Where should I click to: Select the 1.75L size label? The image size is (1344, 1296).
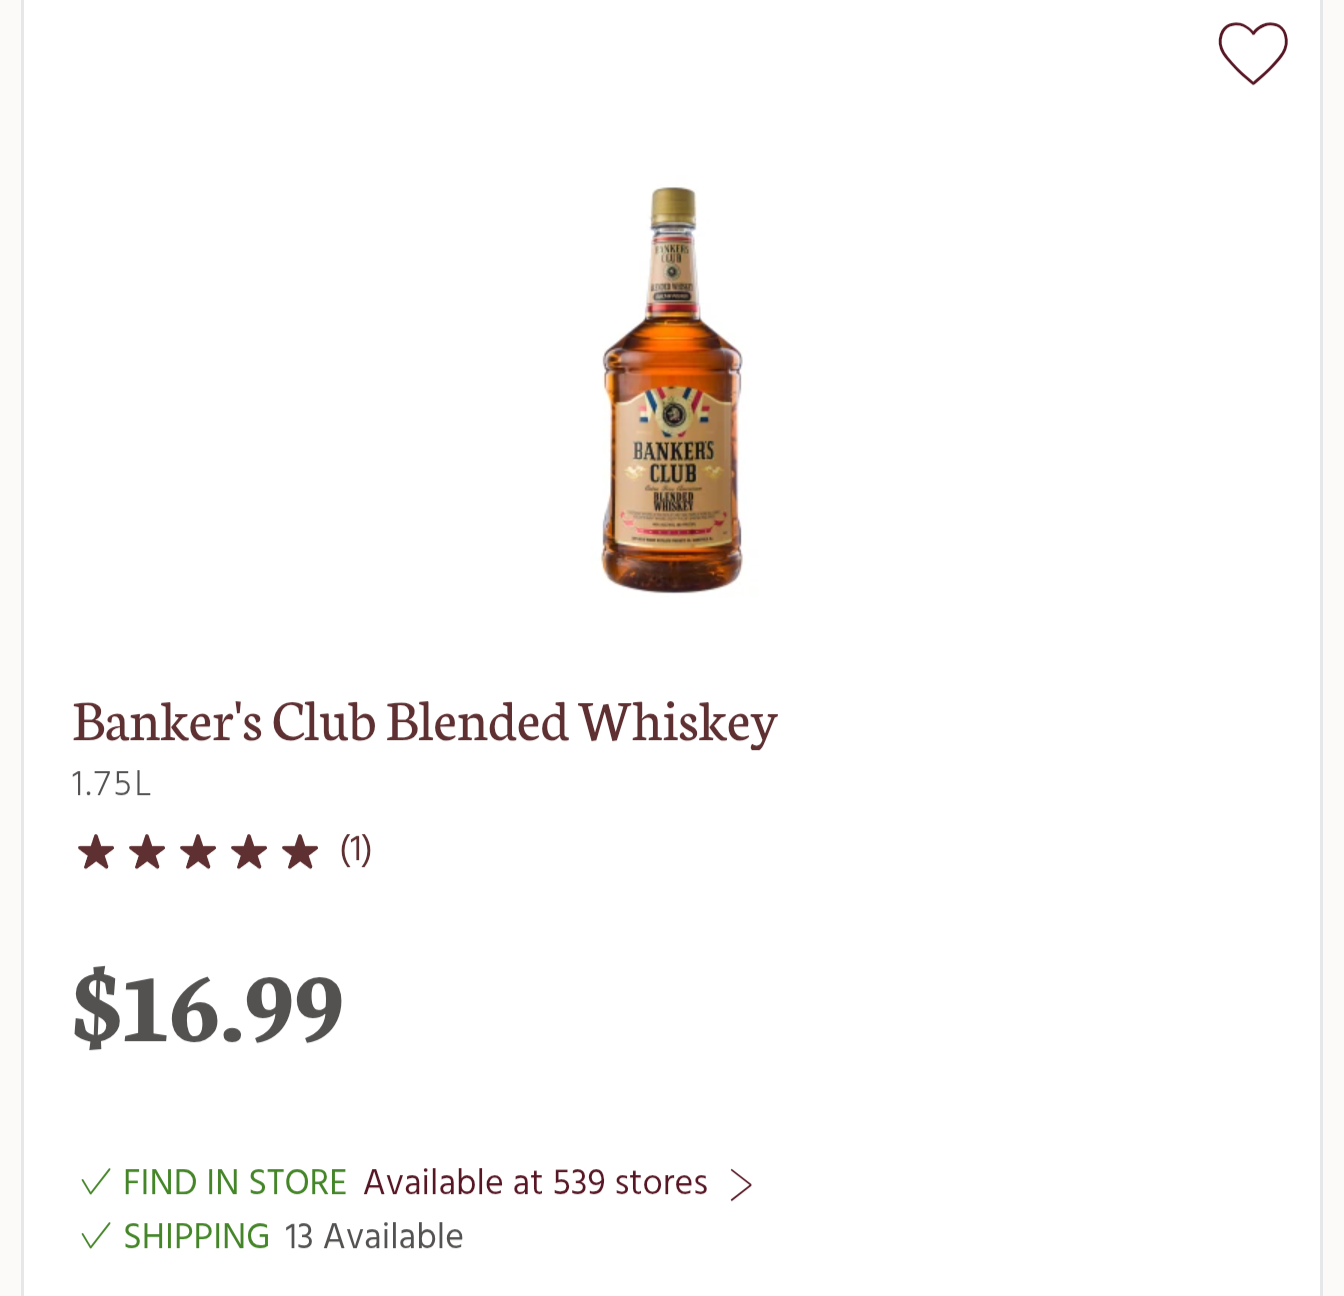tap(111, 784)
